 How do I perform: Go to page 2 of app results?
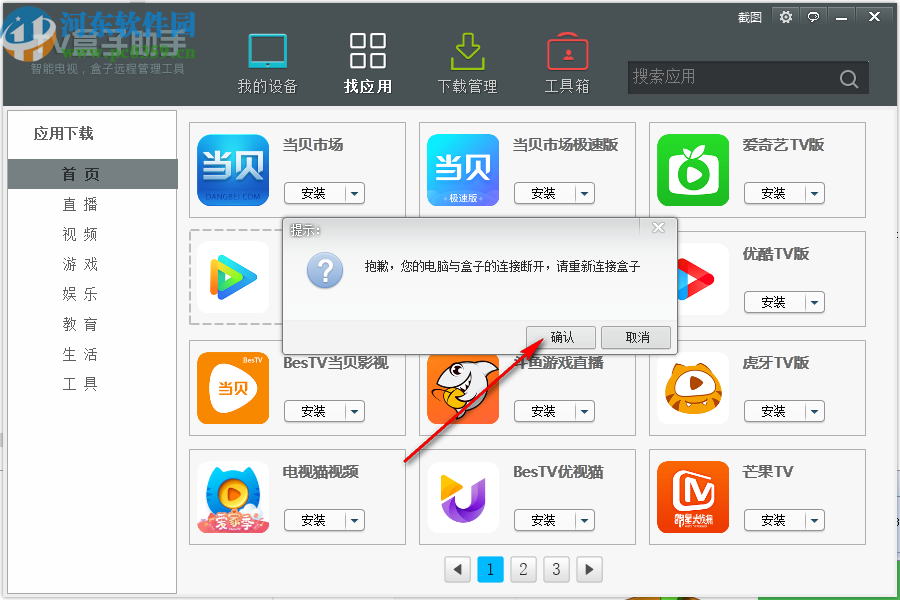coord(523,569)
